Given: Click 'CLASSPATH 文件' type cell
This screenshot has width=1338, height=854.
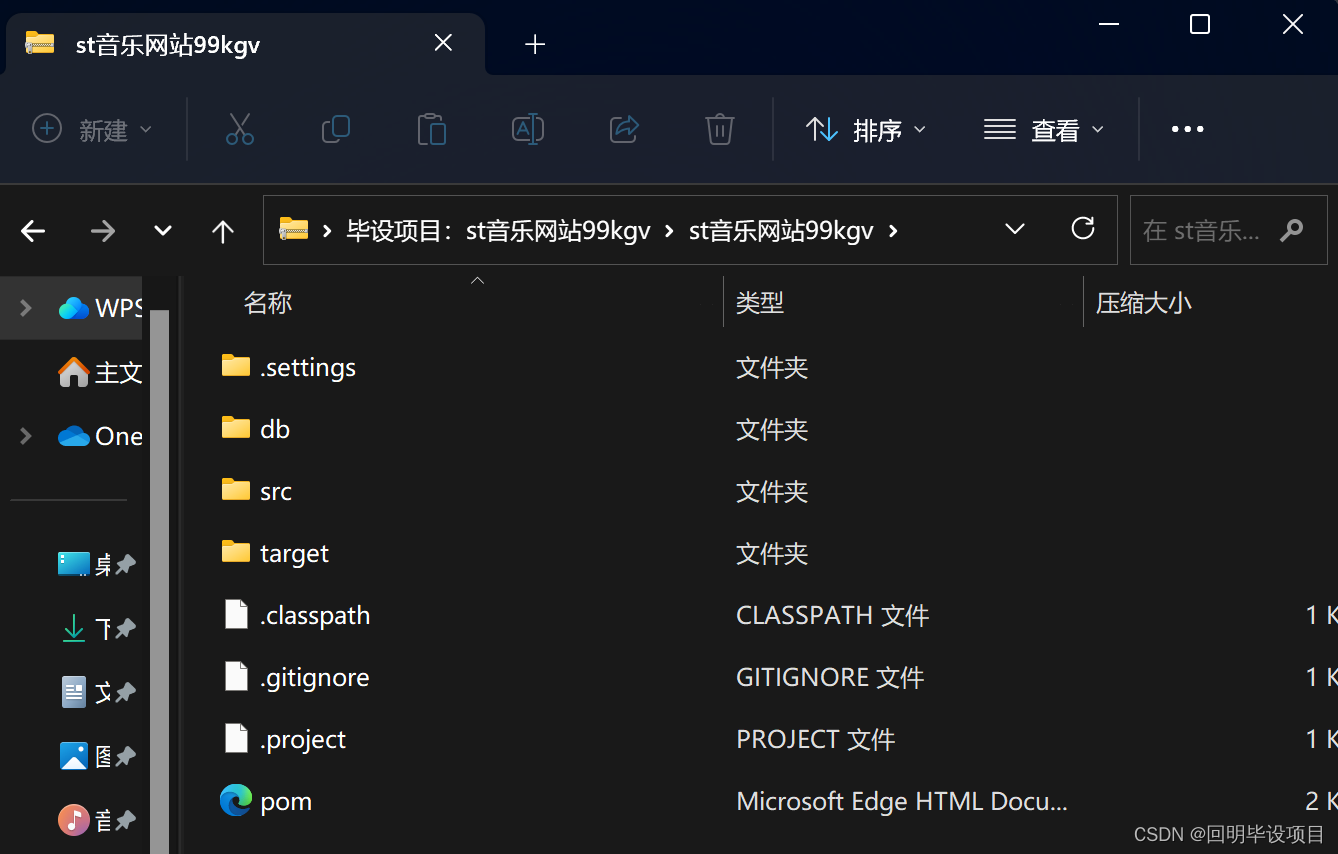Looking at the screenshot, I should coord(833,615).
